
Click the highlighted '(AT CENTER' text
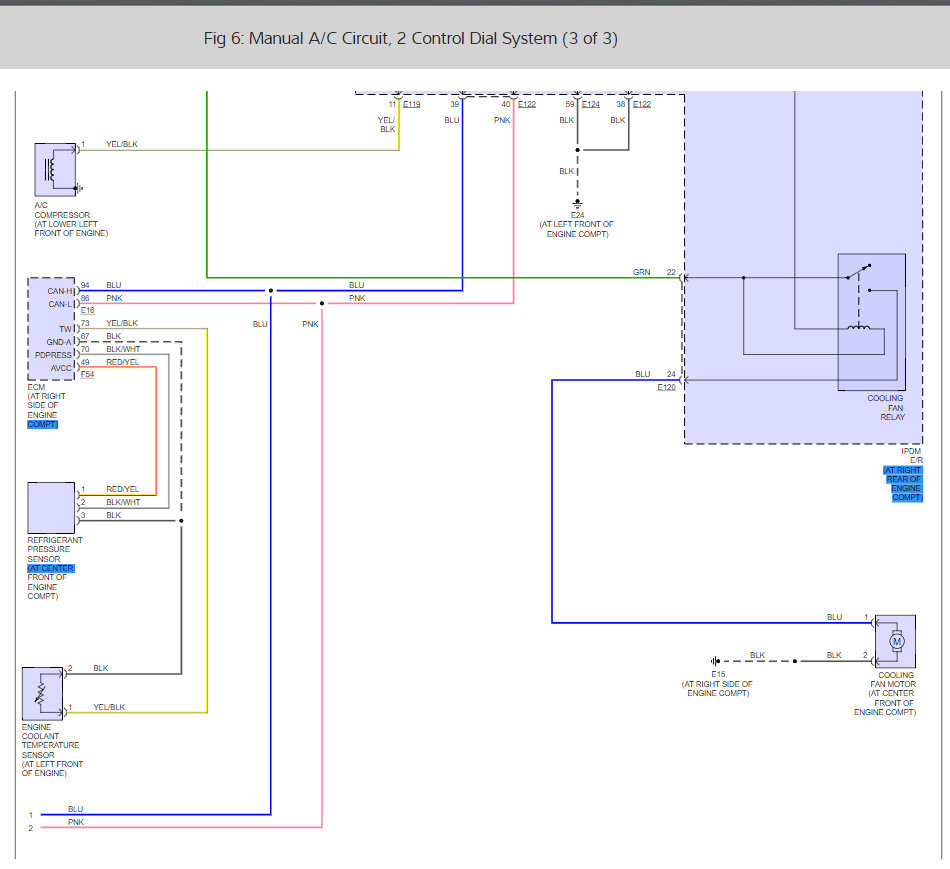click(x=51, y=568)
